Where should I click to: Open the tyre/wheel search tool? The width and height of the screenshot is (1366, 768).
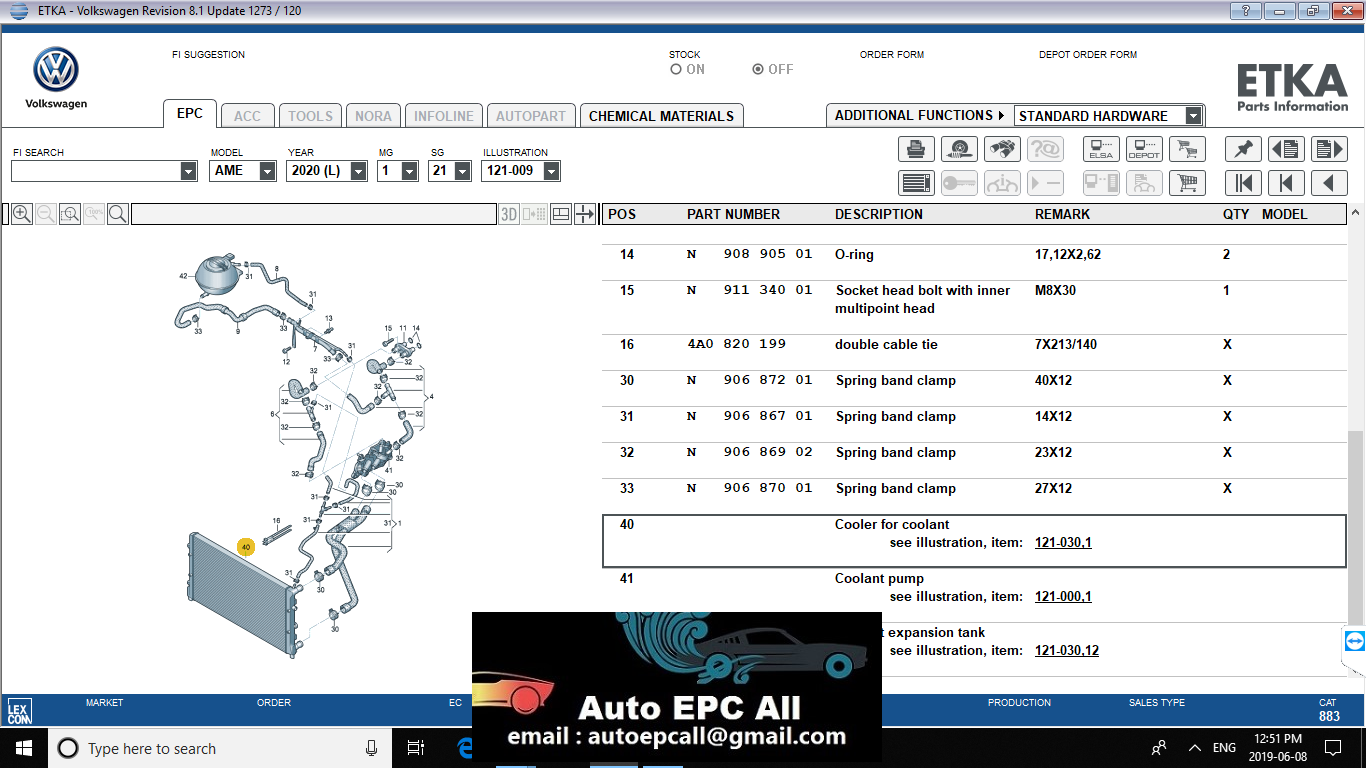[958, 148]
